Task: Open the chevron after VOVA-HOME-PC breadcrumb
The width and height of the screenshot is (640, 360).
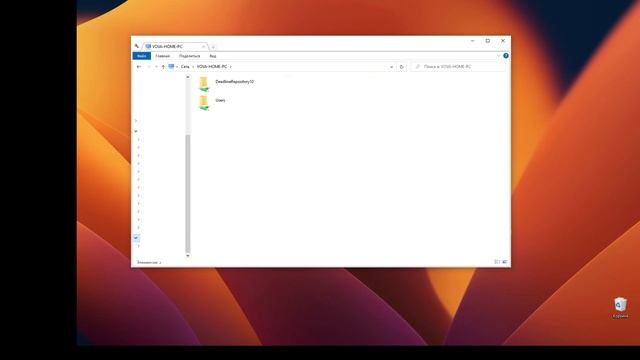Action: point(231,67)
